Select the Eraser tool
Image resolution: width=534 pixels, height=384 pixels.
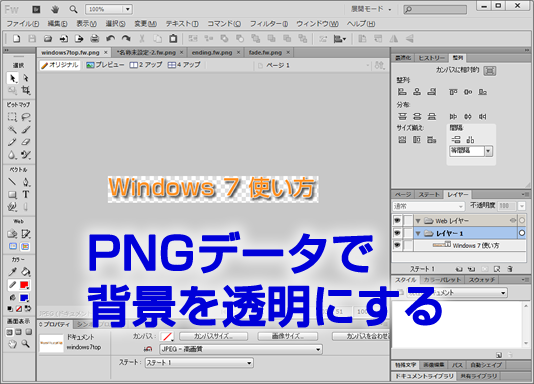(x=26, y=142)
